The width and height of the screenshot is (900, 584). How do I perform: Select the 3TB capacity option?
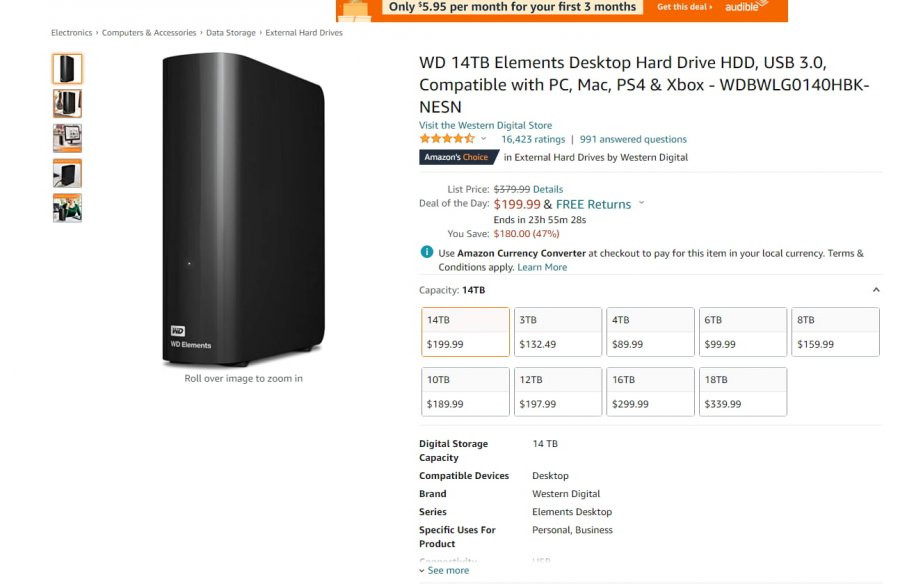pos(558,332)
